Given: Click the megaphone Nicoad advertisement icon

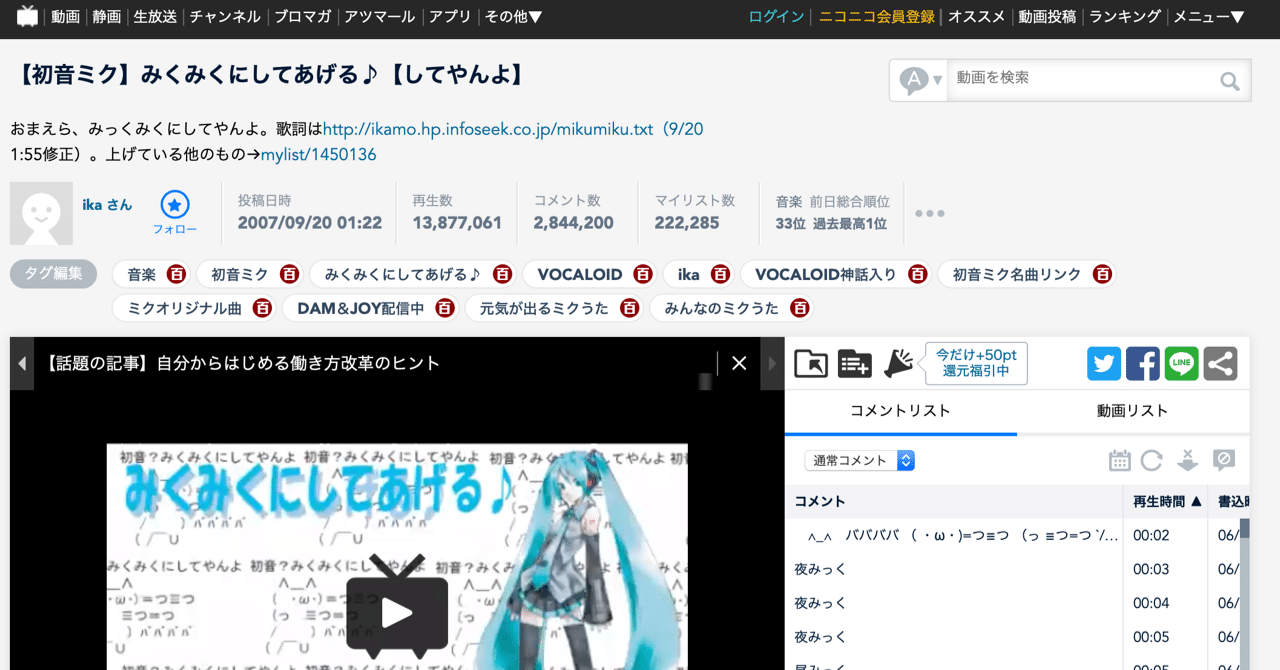Looking at the screenshot, I should click(x=897, y=363).
